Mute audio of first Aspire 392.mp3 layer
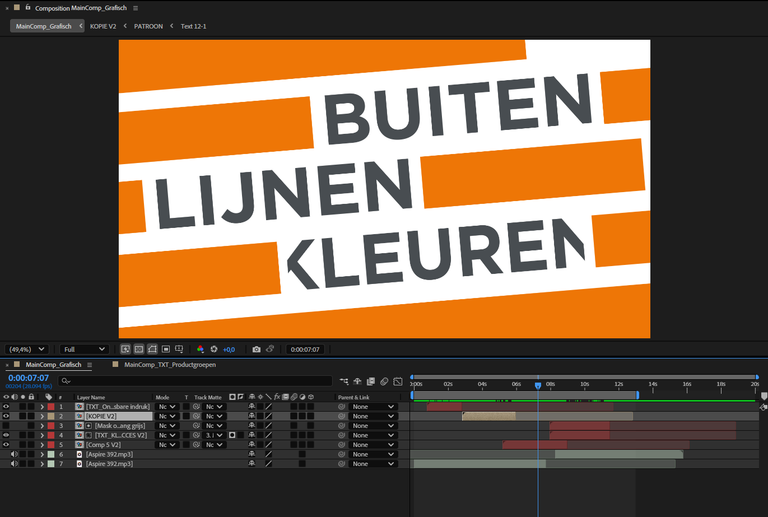The height and width of the screenshot is (517, 768). click(x=14, y=454)
